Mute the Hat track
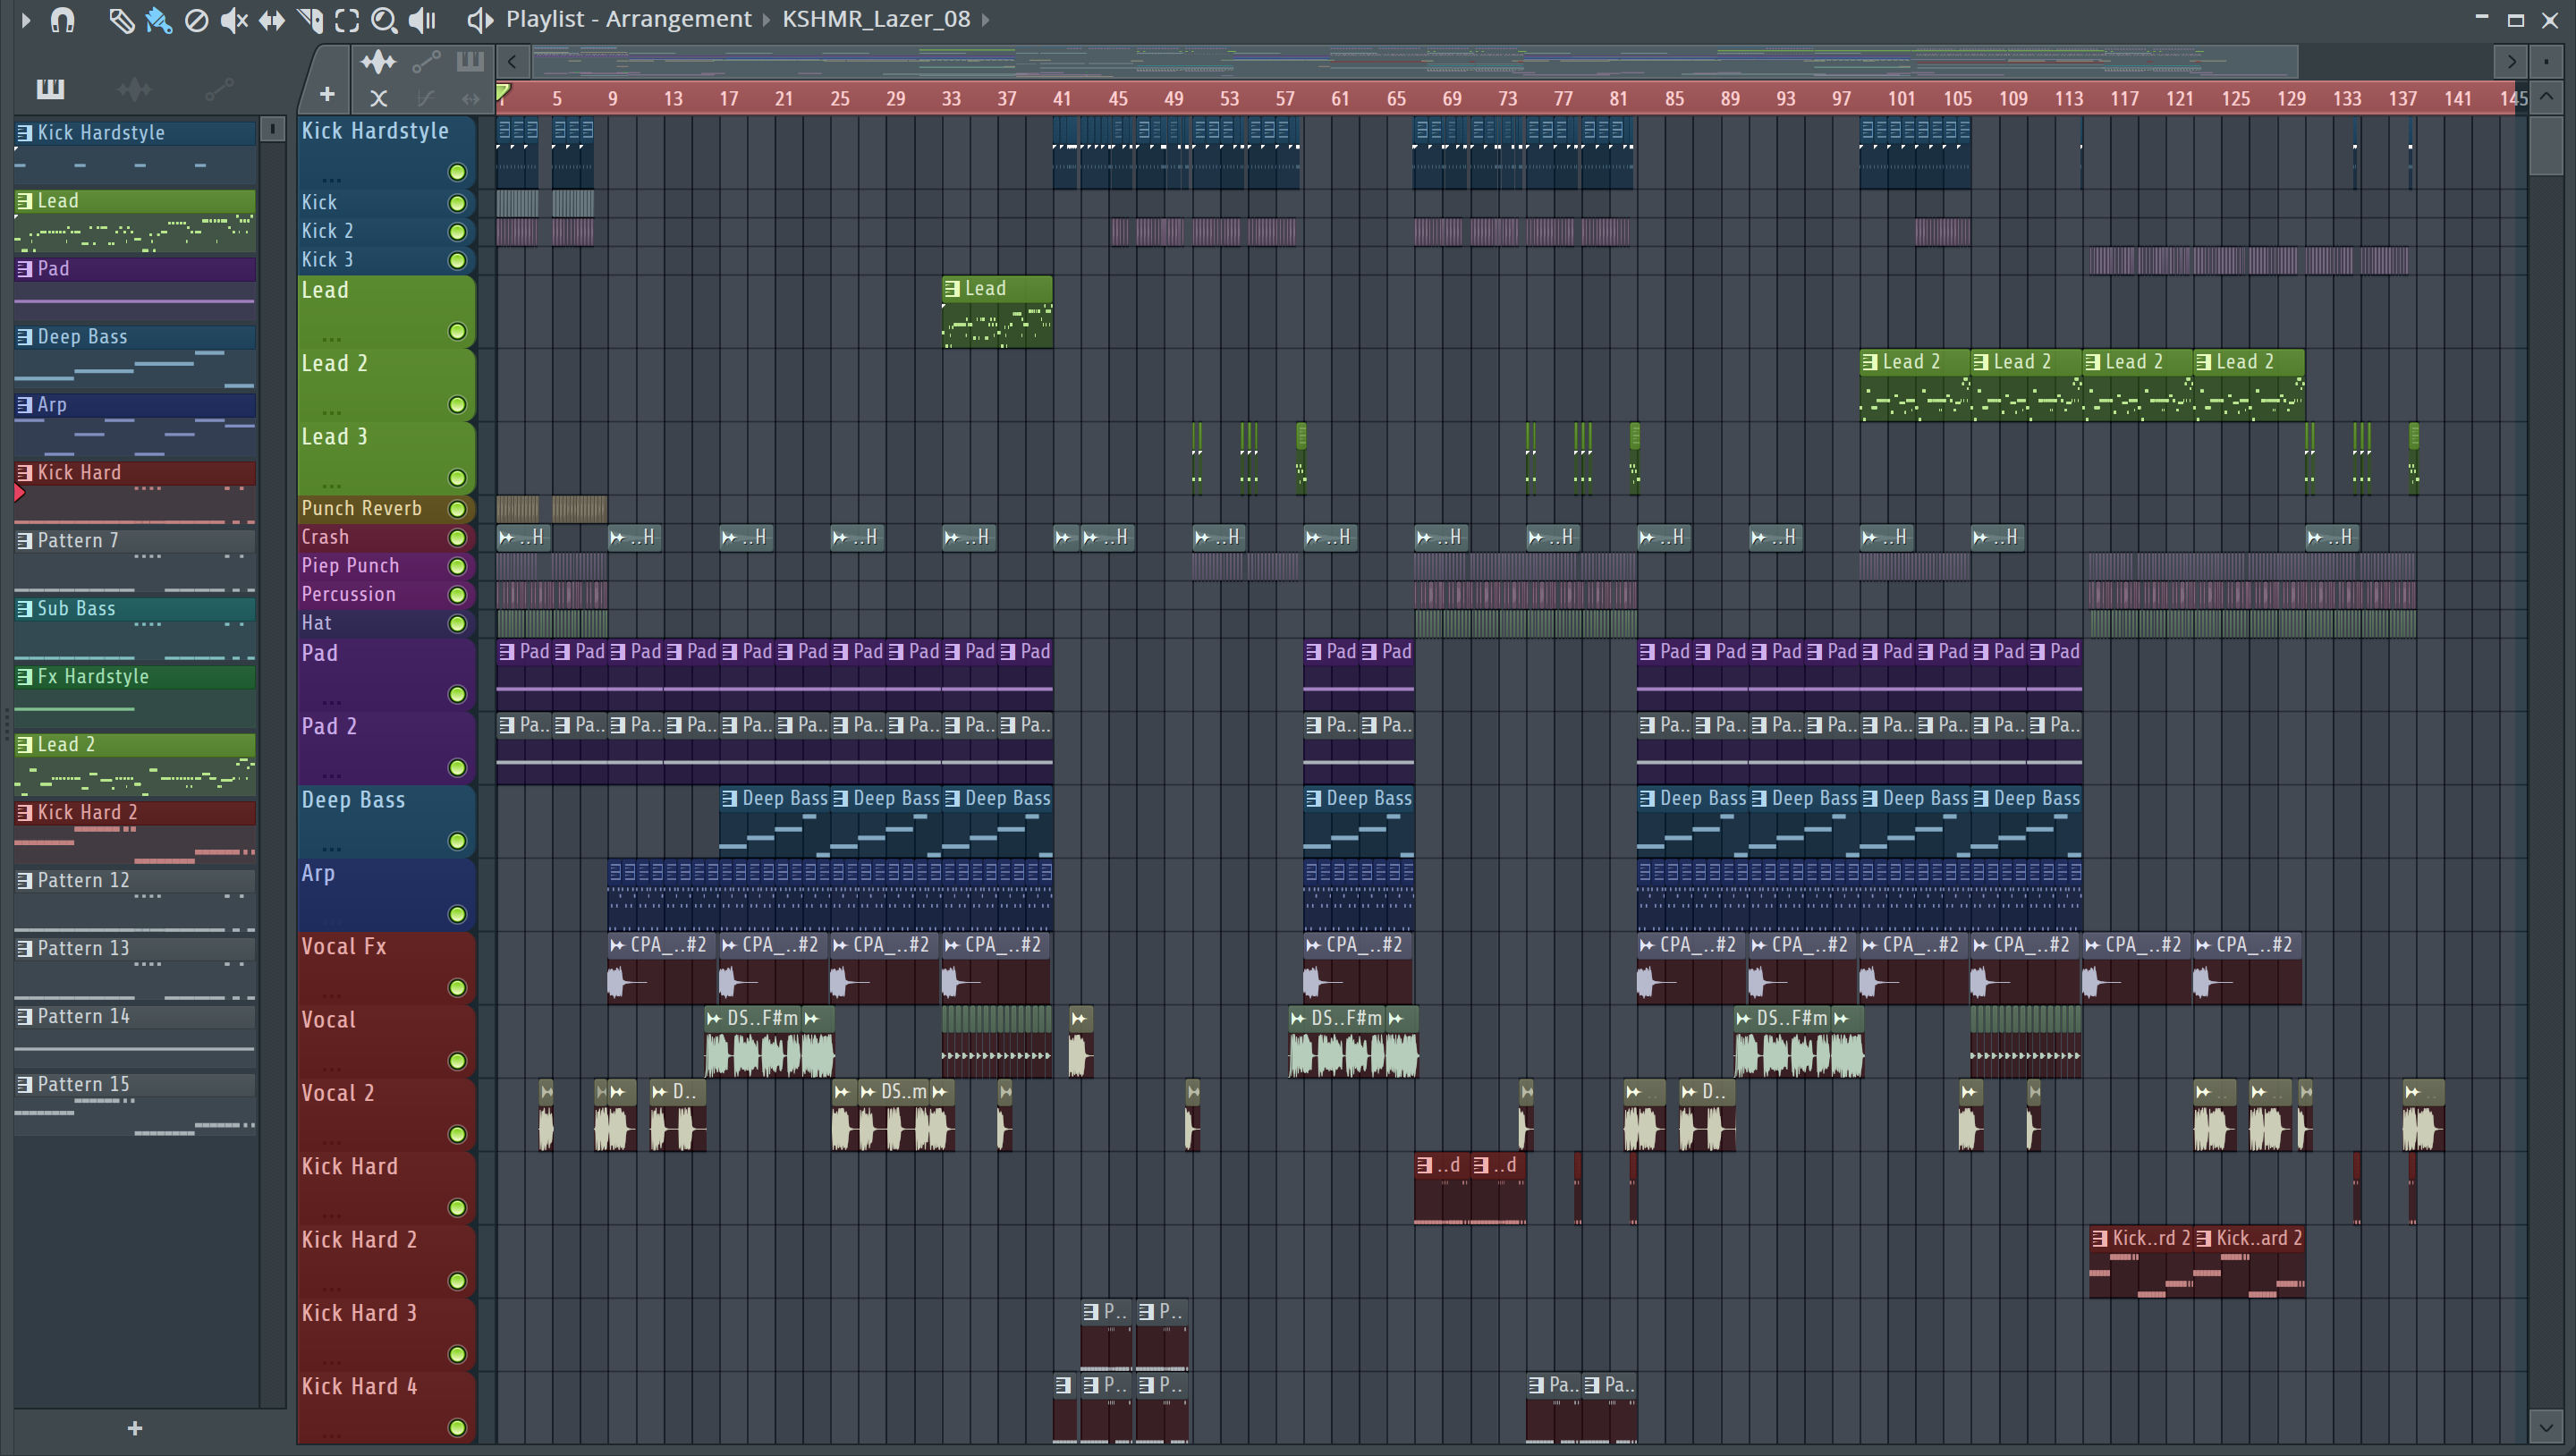Image resolution: width=2576 pixels, height=1456 pixels. pos(457,624)
